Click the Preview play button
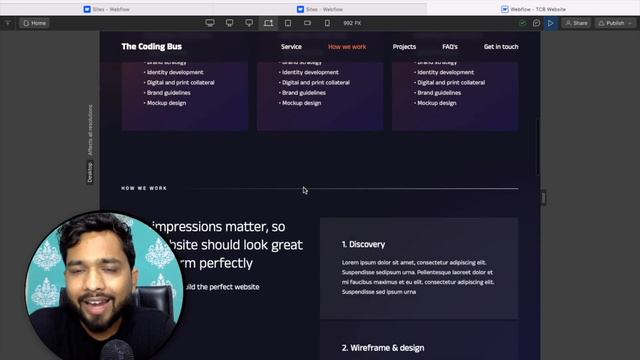 (x=551, y=23)
